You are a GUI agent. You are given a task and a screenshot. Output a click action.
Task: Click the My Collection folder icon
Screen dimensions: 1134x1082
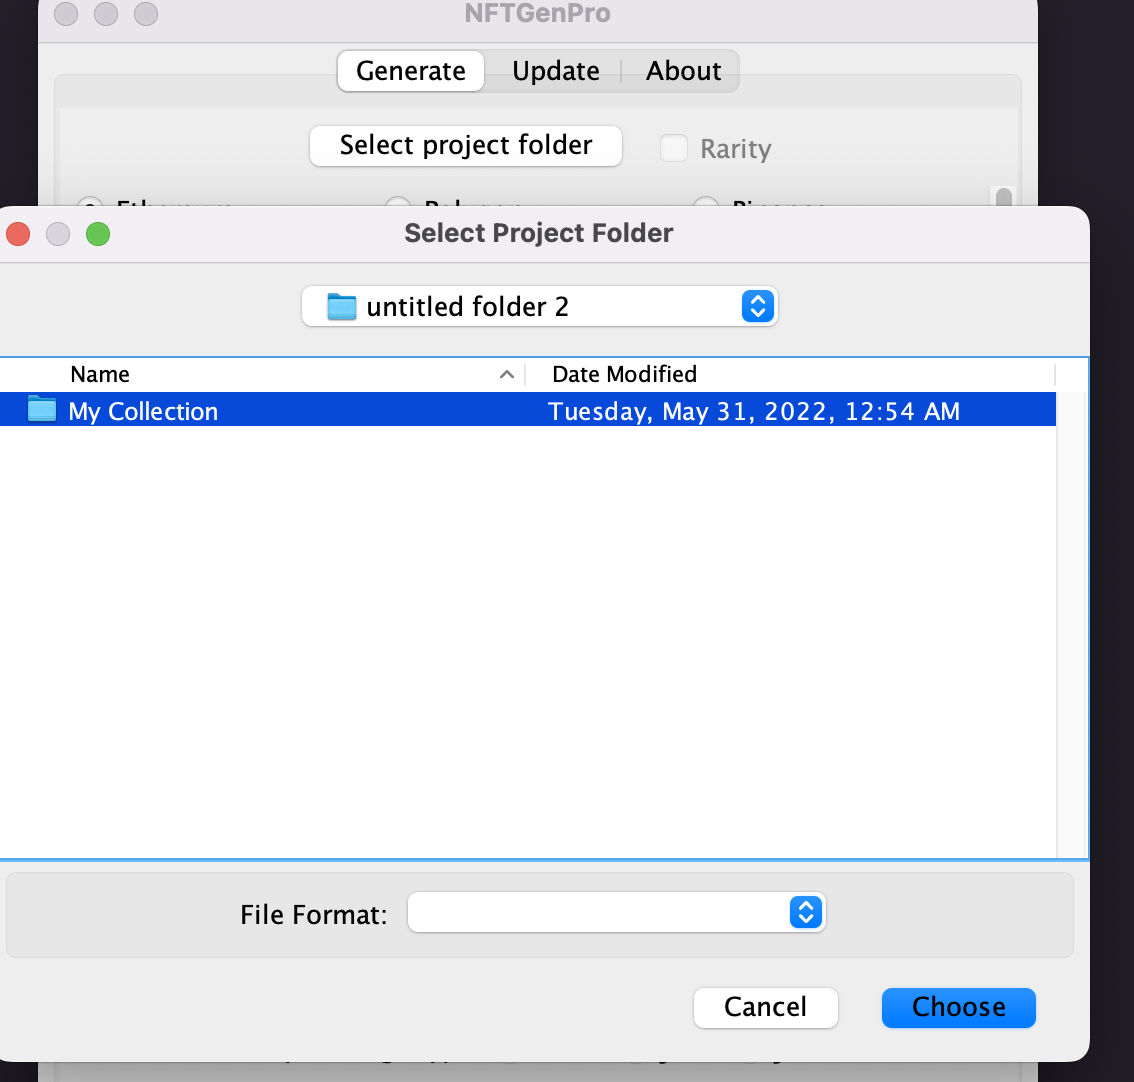[42, 409]
